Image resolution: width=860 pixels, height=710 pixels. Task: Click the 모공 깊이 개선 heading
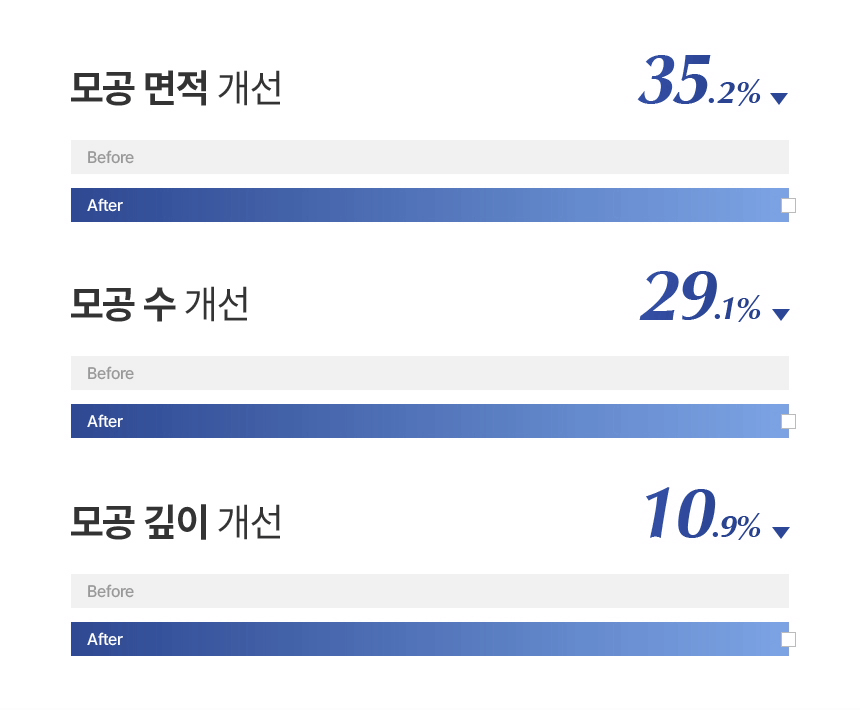176,522
